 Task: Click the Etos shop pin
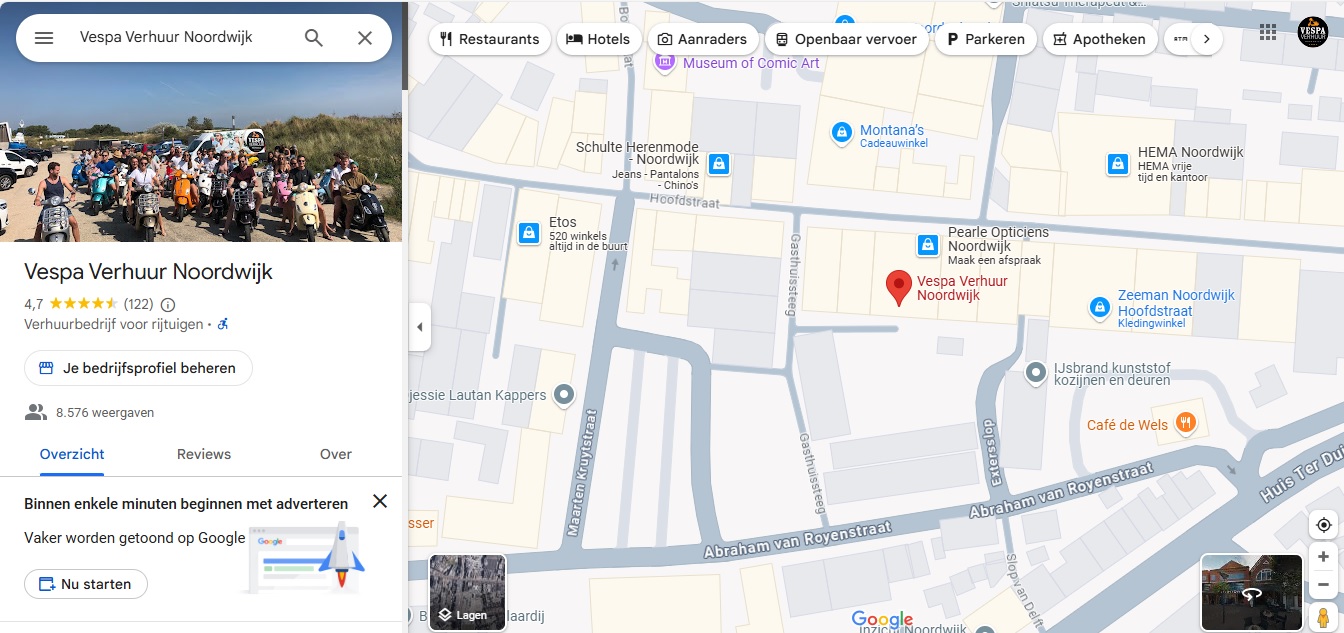(527, 233)
